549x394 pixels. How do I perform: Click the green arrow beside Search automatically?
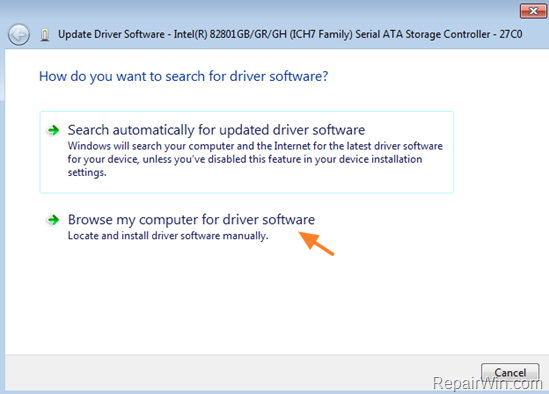pyautogui.click(x=54, y=130)
